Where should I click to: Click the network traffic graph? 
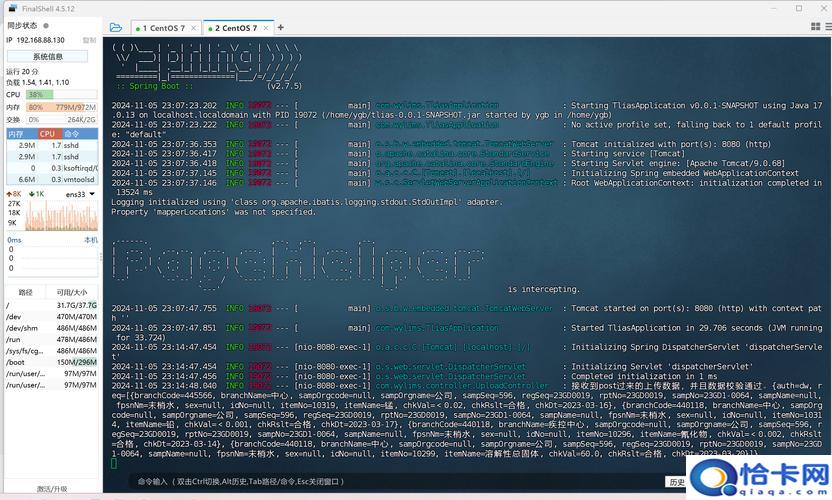[x=61, y=215]
